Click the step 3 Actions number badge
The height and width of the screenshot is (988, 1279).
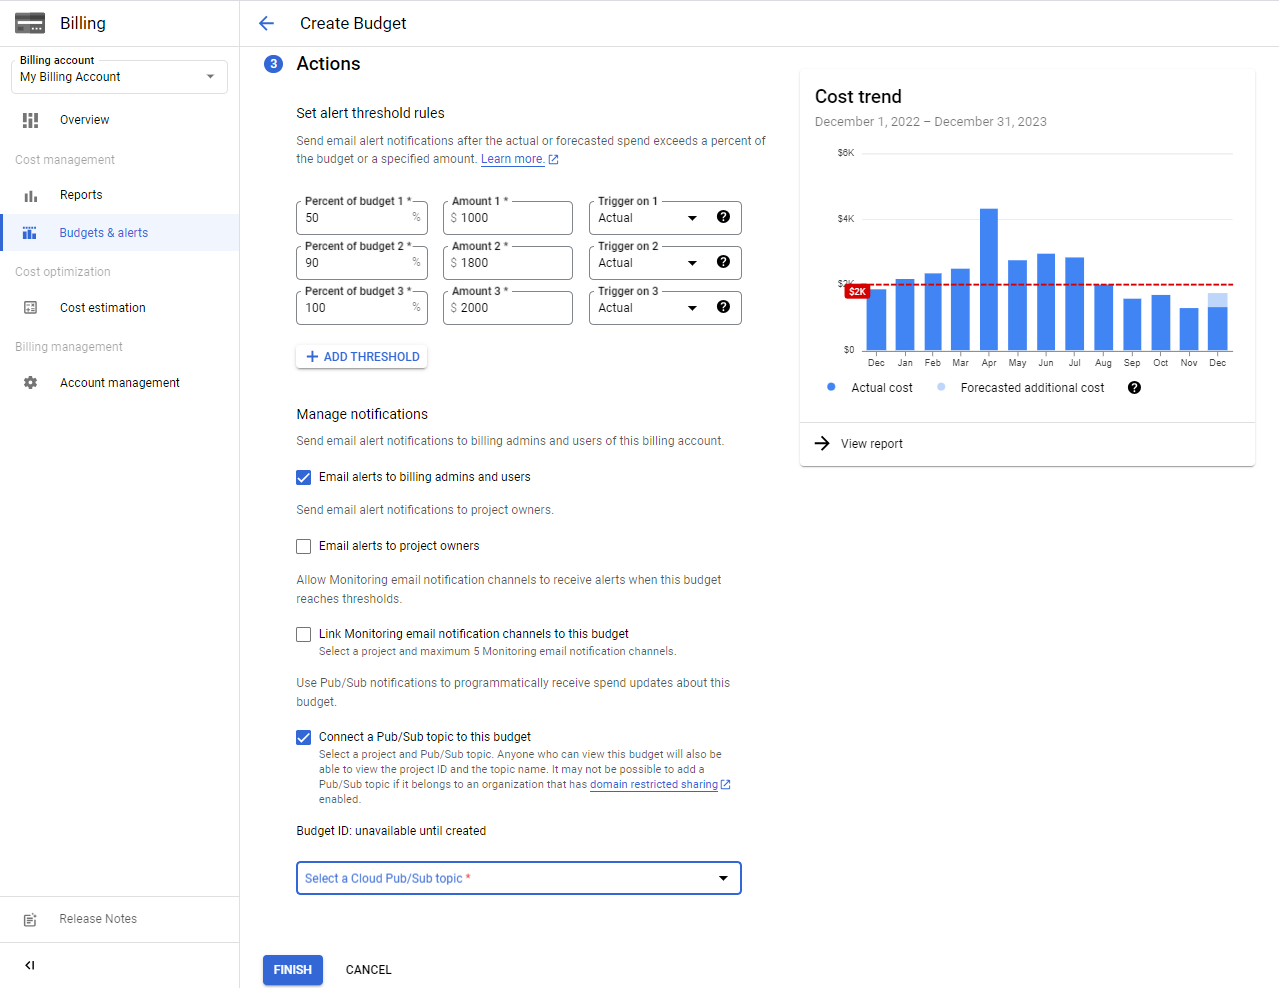pyautogui.click(x=273, y=64)
